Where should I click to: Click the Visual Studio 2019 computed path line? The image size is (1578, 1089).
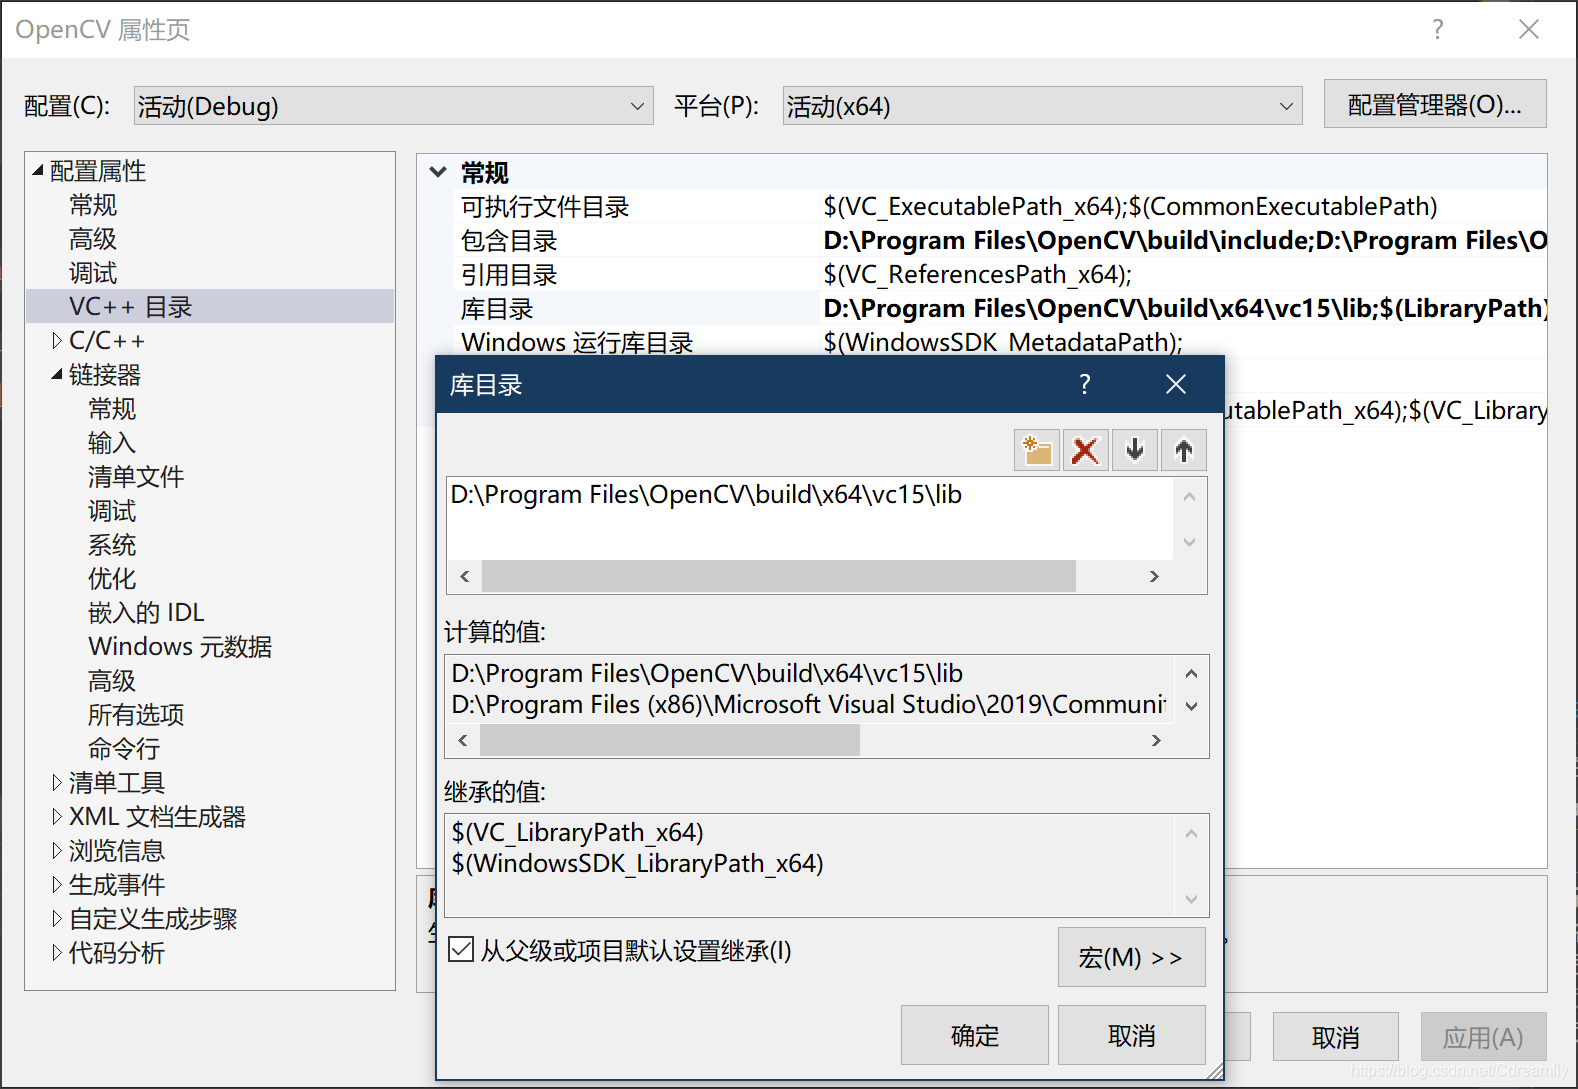coord(809,704)
